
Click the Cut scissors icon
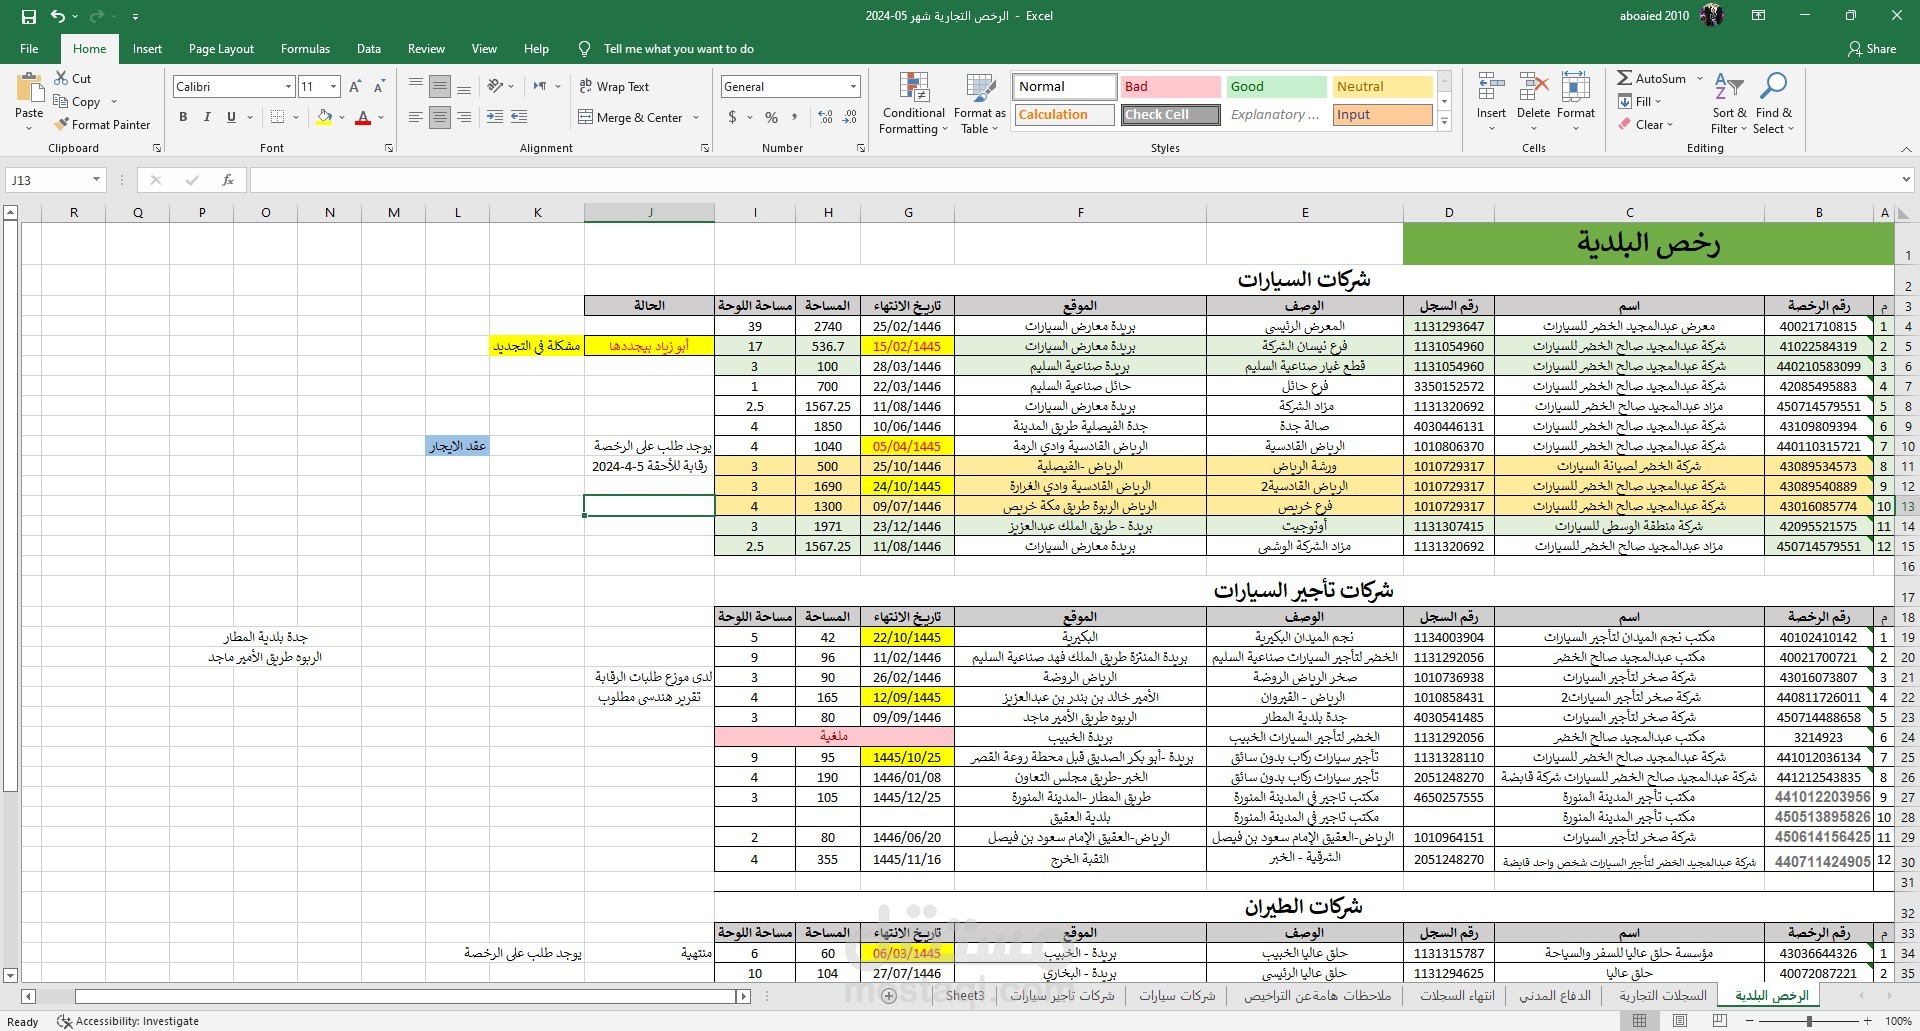click(x=61, y=78)
